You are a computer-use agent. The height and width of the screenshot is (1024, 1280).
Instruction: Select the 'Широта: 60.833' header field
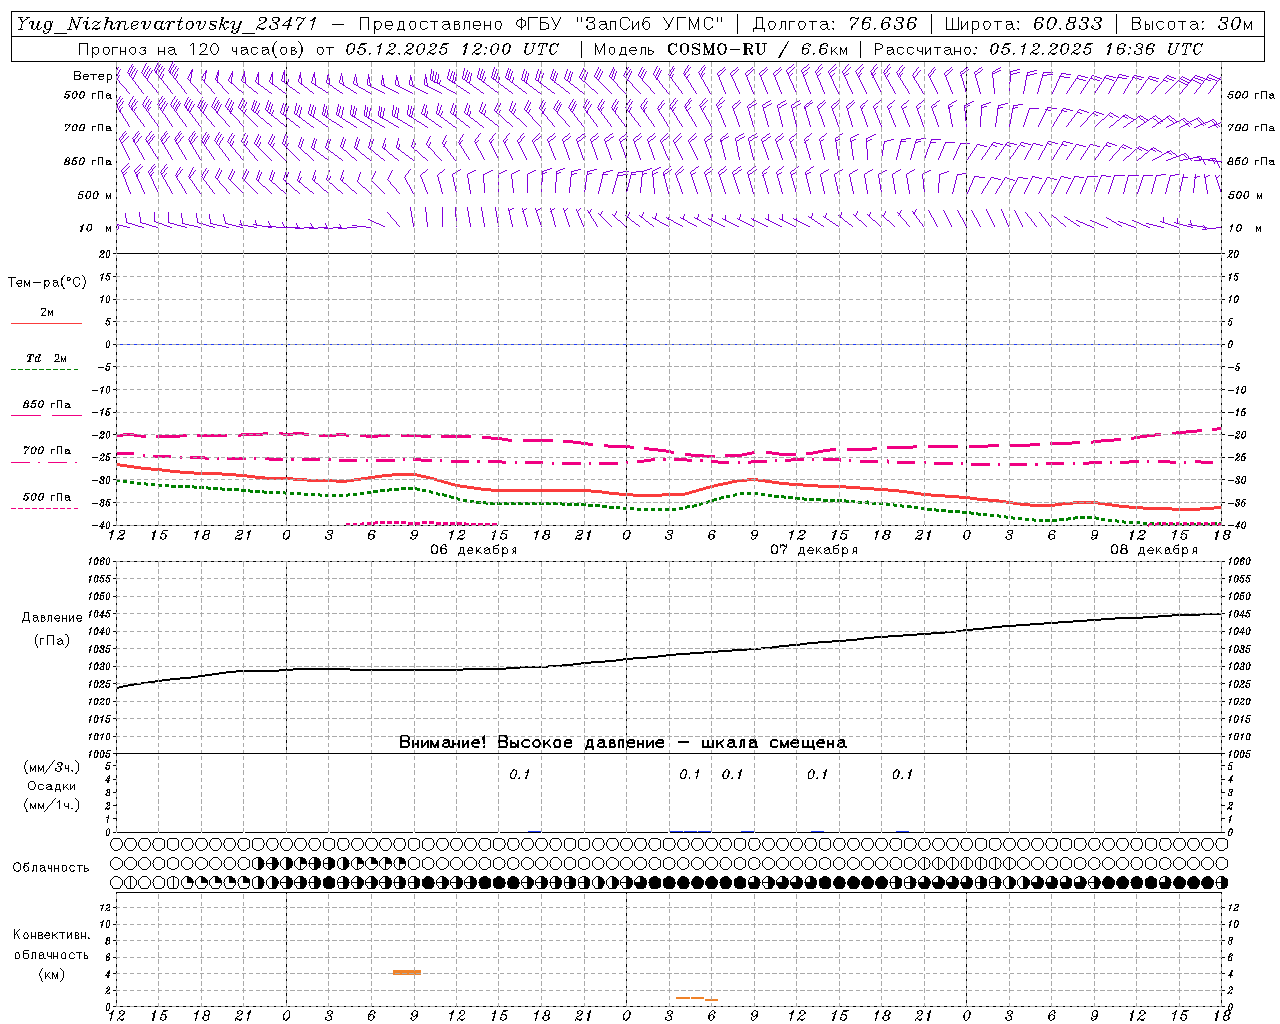[x=1023, y=24]
